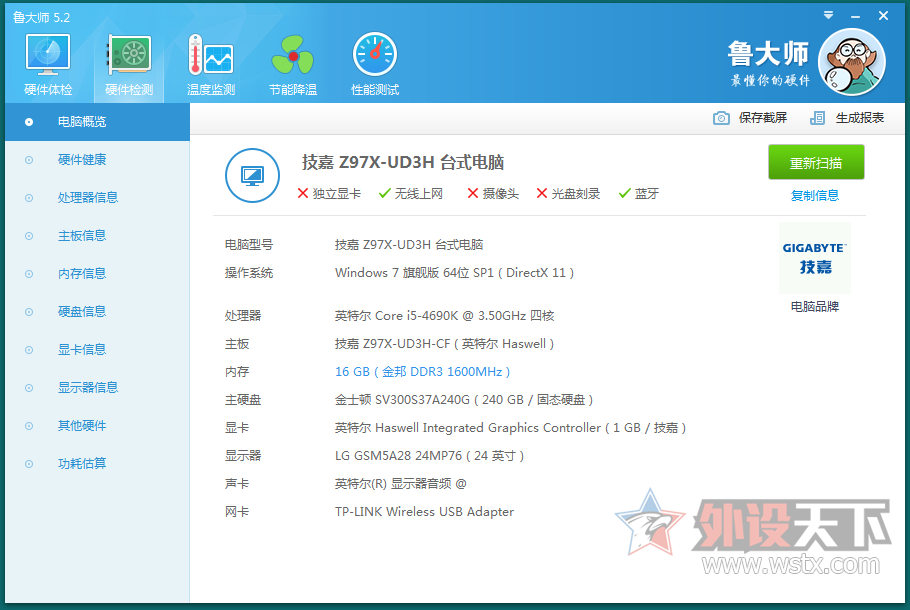Click the 保存截屏 label
Image resolution: width=910 pixels, height=610 pixels.
pos(763,118)
